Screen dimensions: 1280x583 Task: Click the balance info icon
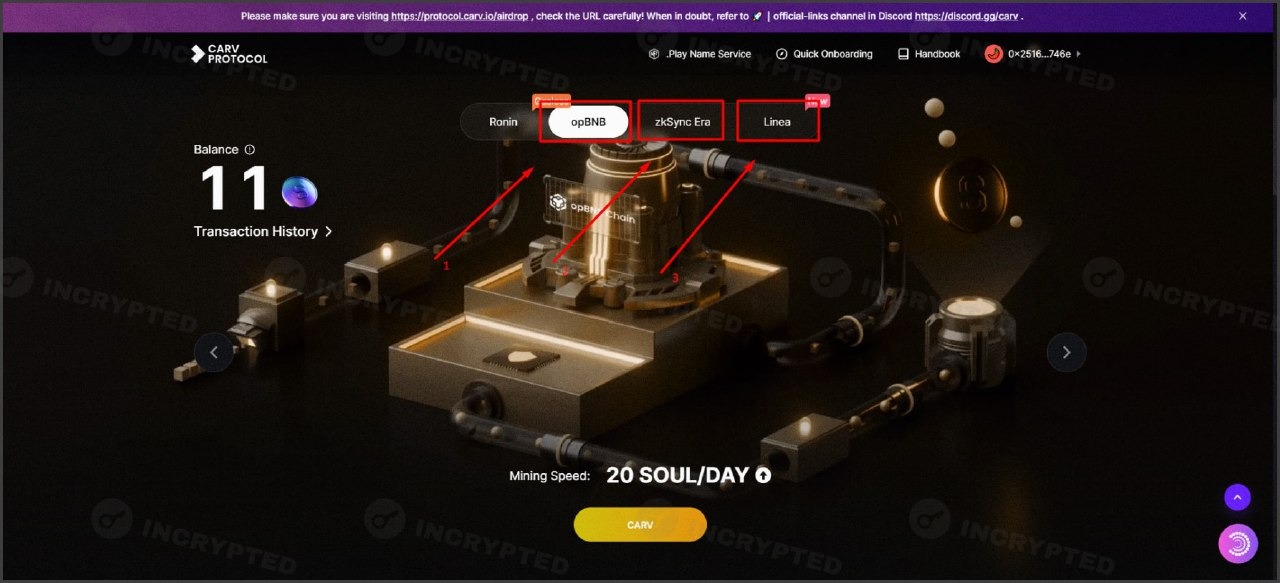click(x=250, y=150)
